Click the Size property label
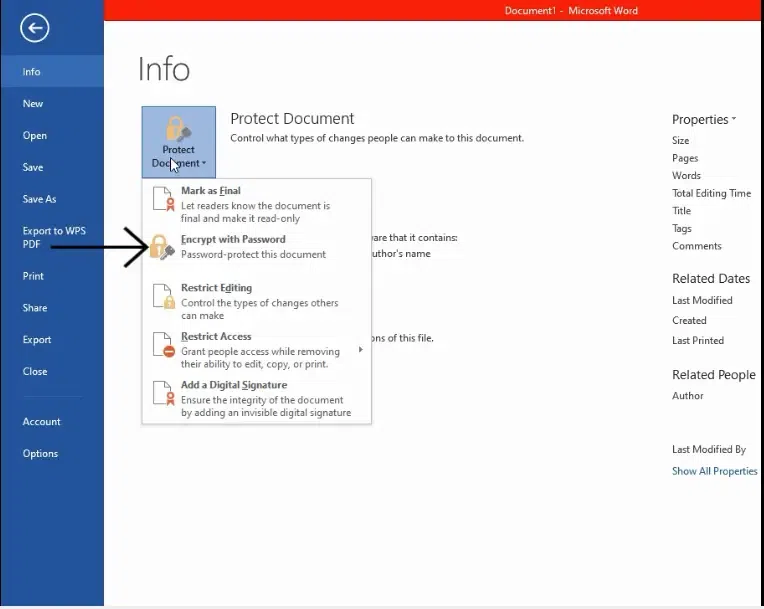This screenshot has height=609, width=764. [680, 141]
